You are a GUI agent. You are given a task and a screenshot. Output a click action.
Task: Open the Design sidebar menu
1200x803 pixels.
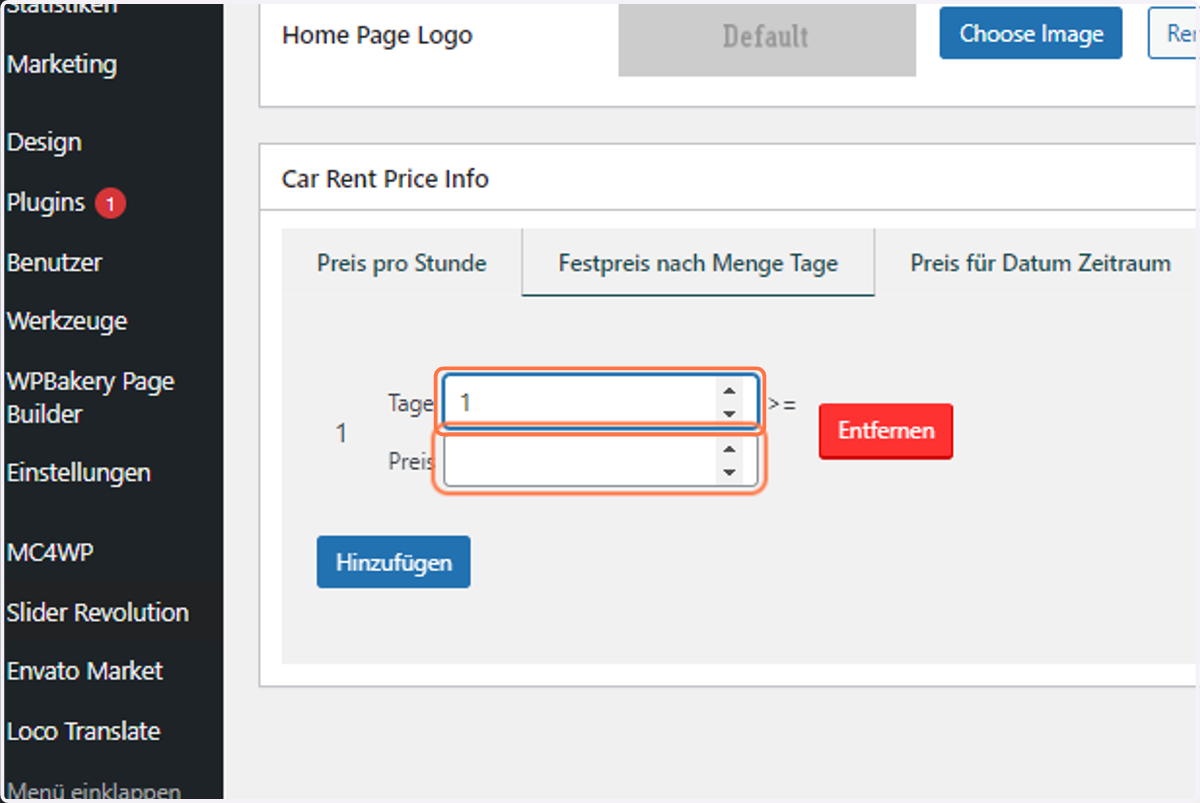click(x=44, y=142)
